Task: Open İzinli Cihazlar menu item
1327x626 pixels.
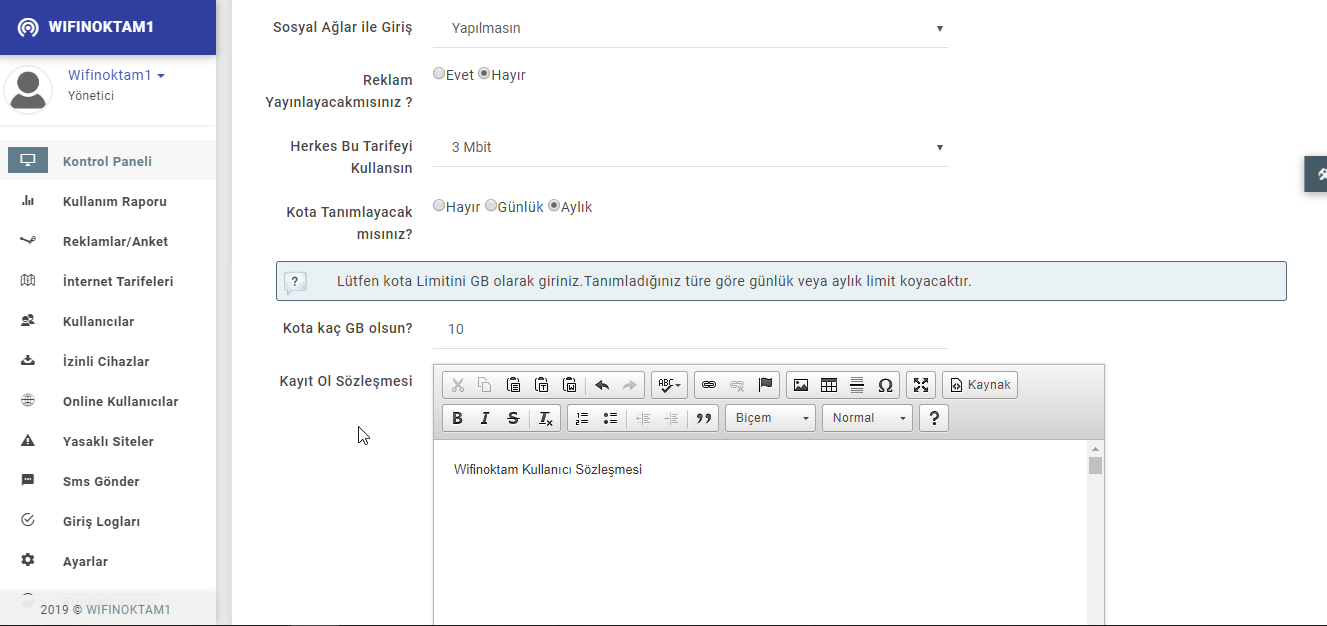Action: 108,361
